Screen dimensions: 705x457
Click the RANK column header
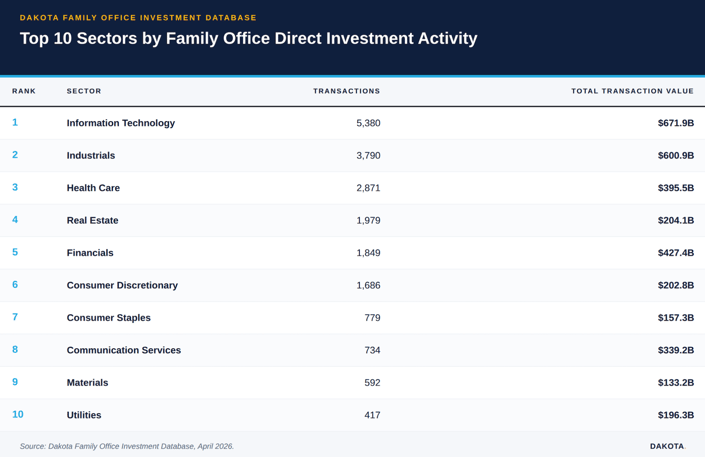(x=24, y=91)
